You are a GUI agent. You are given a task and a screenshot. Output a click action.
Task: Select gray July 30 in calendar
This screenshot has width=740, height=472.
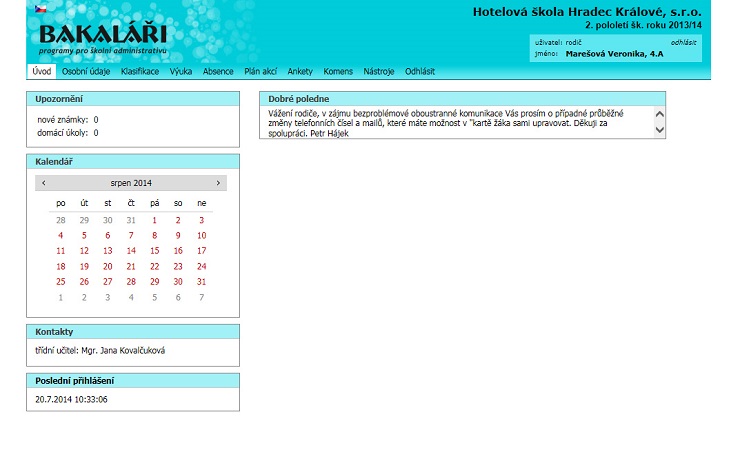pos(108,220)
